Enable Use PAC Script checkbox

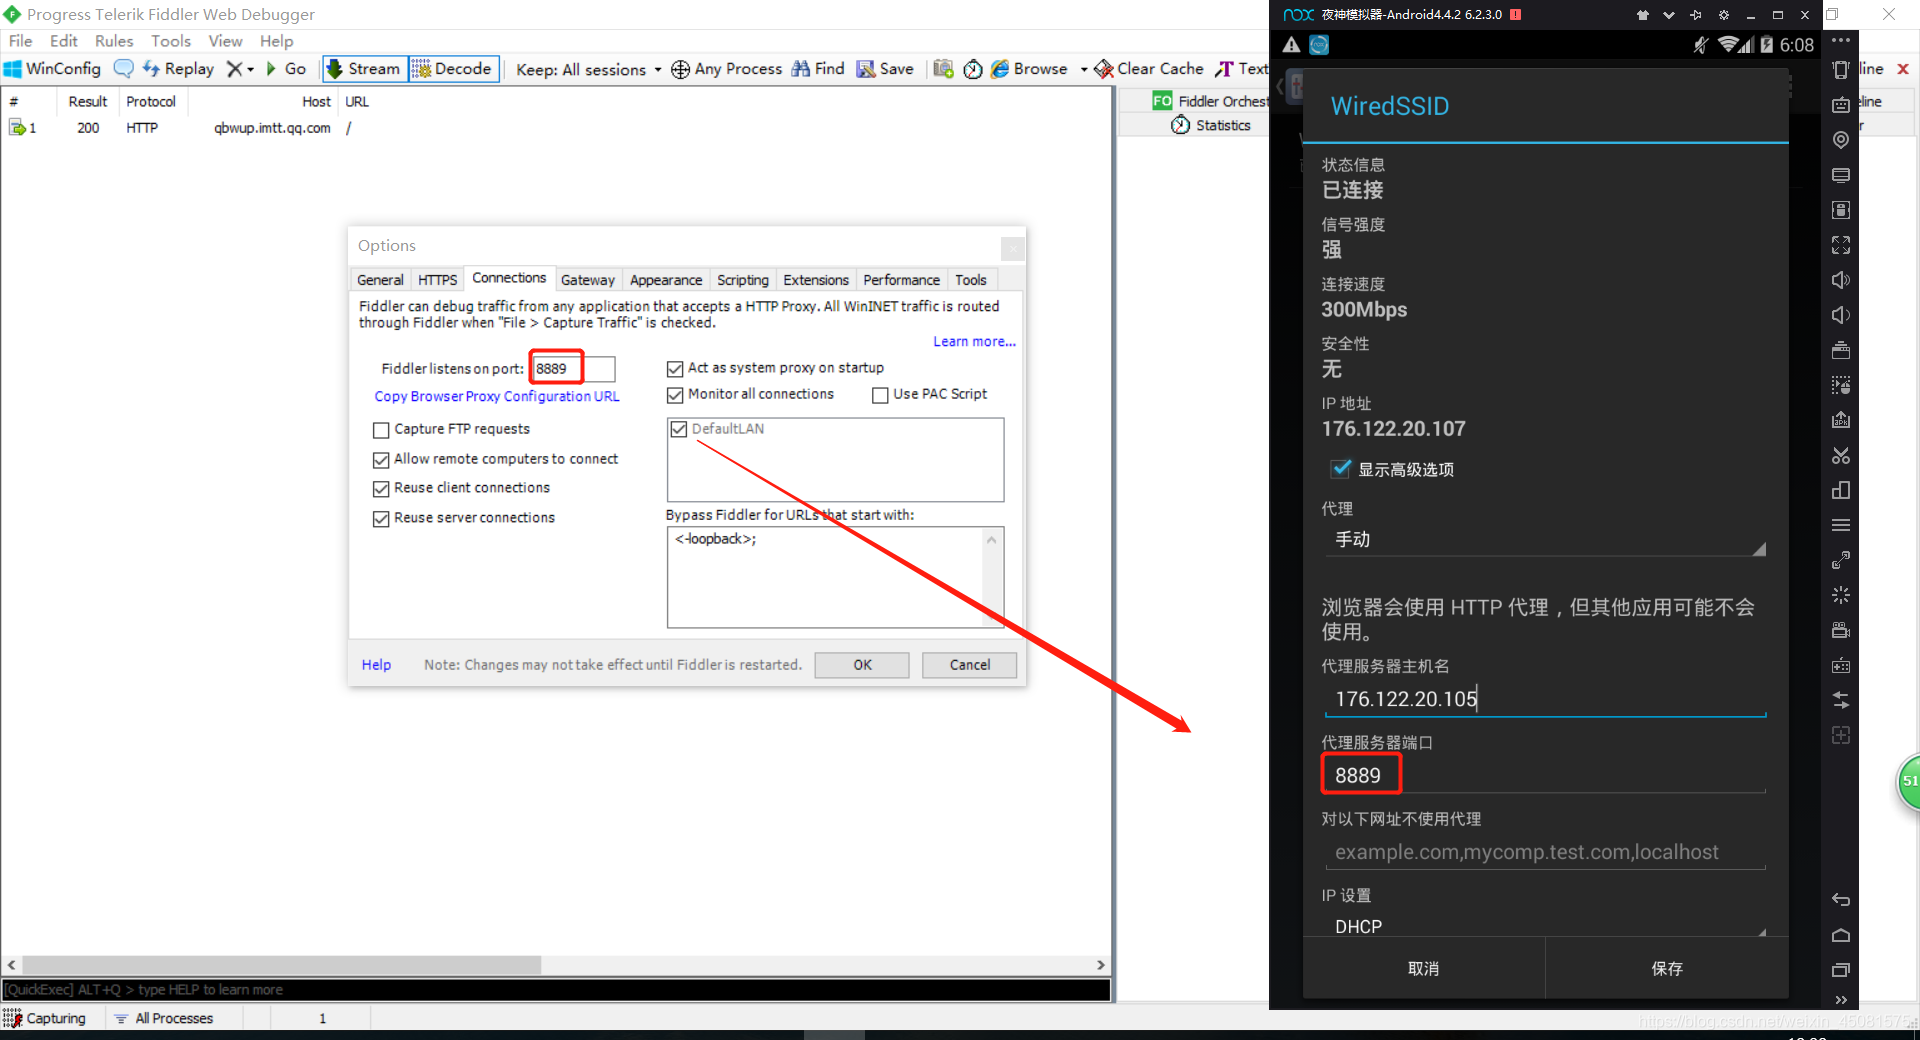(x=880, y=395)
